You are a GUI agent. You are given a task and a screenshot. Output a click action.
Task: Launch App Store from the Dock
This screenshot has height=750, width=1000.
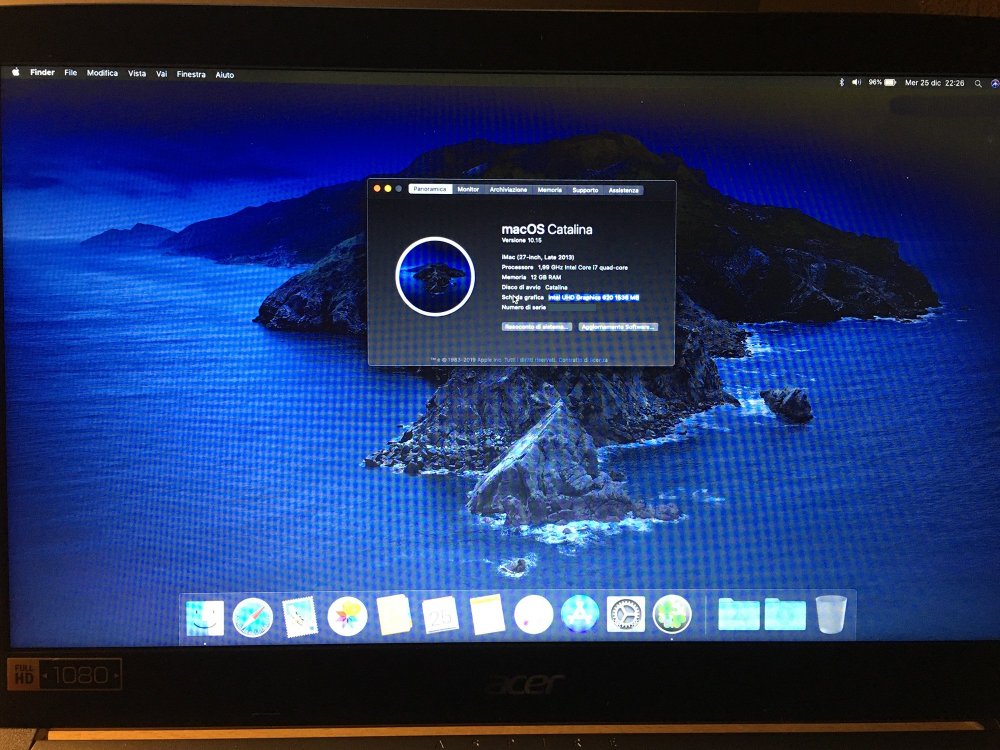pyautogui.click(x=580, y=614)
